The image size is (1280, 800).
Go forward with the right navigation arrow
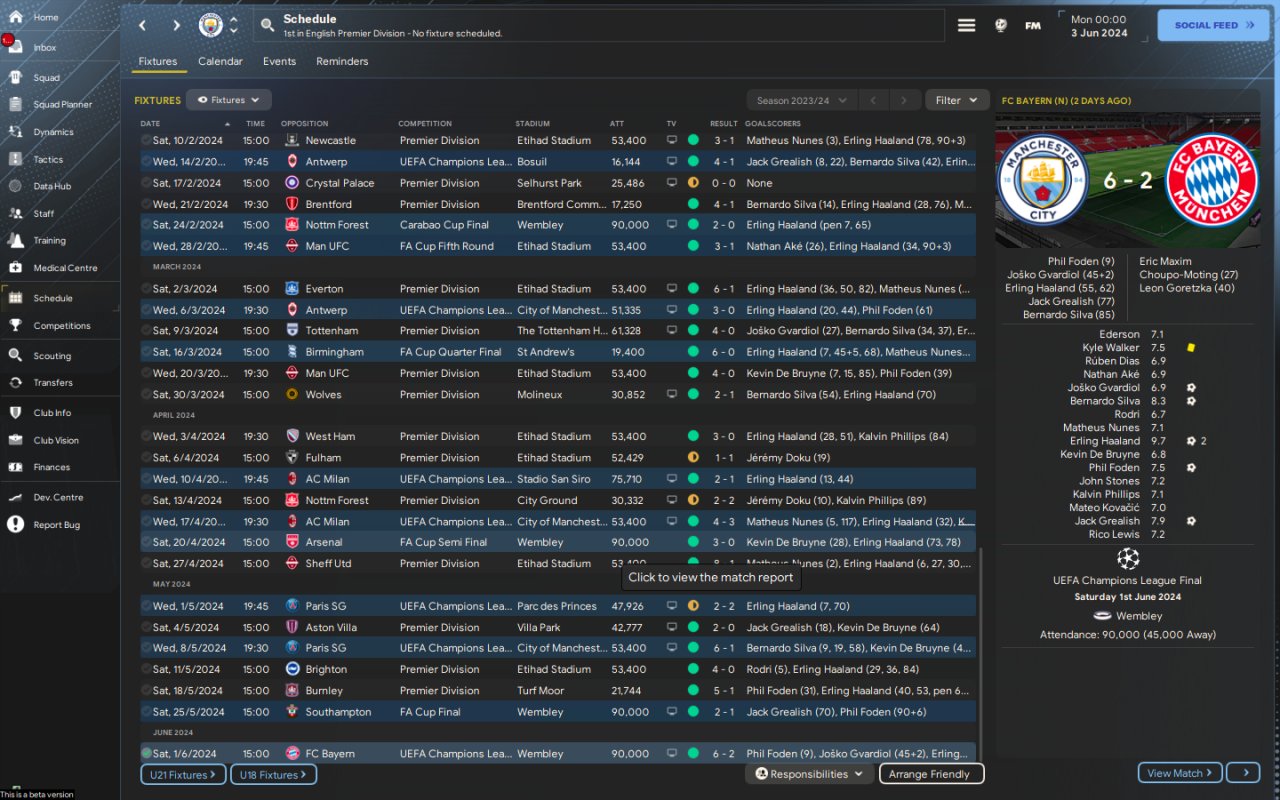pos(176,25)
